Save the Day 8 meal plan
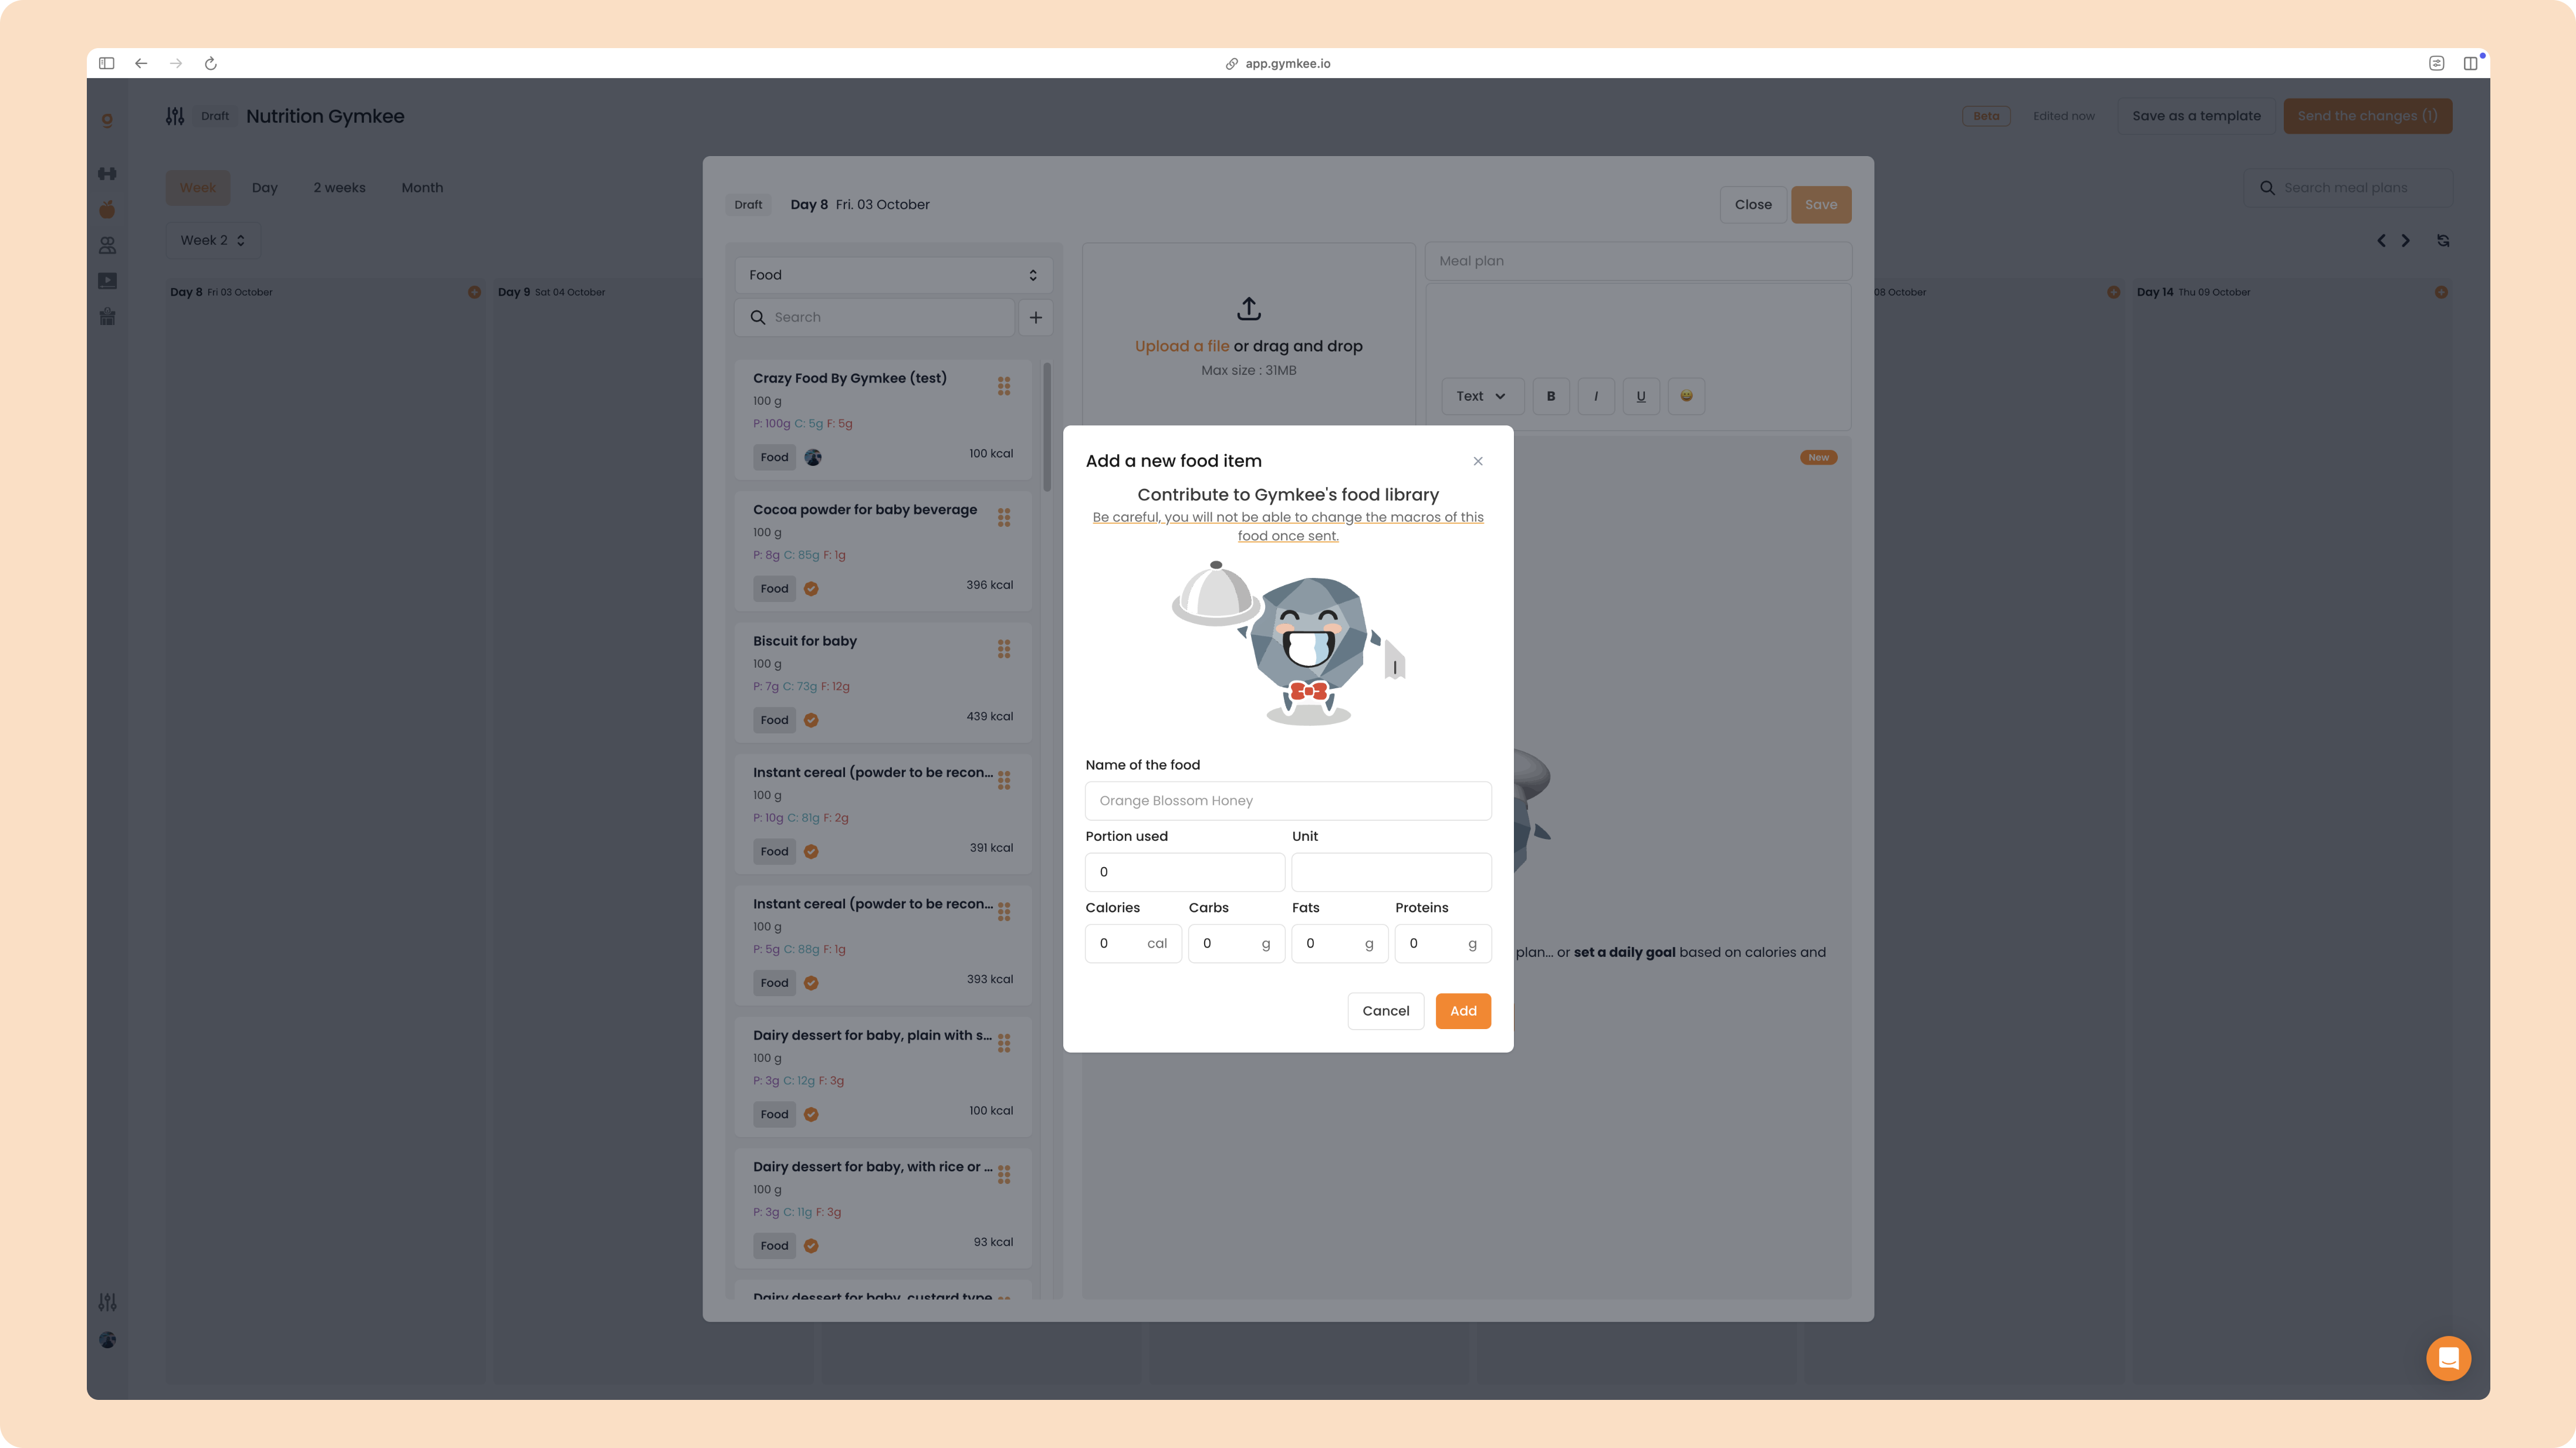 1820,205
